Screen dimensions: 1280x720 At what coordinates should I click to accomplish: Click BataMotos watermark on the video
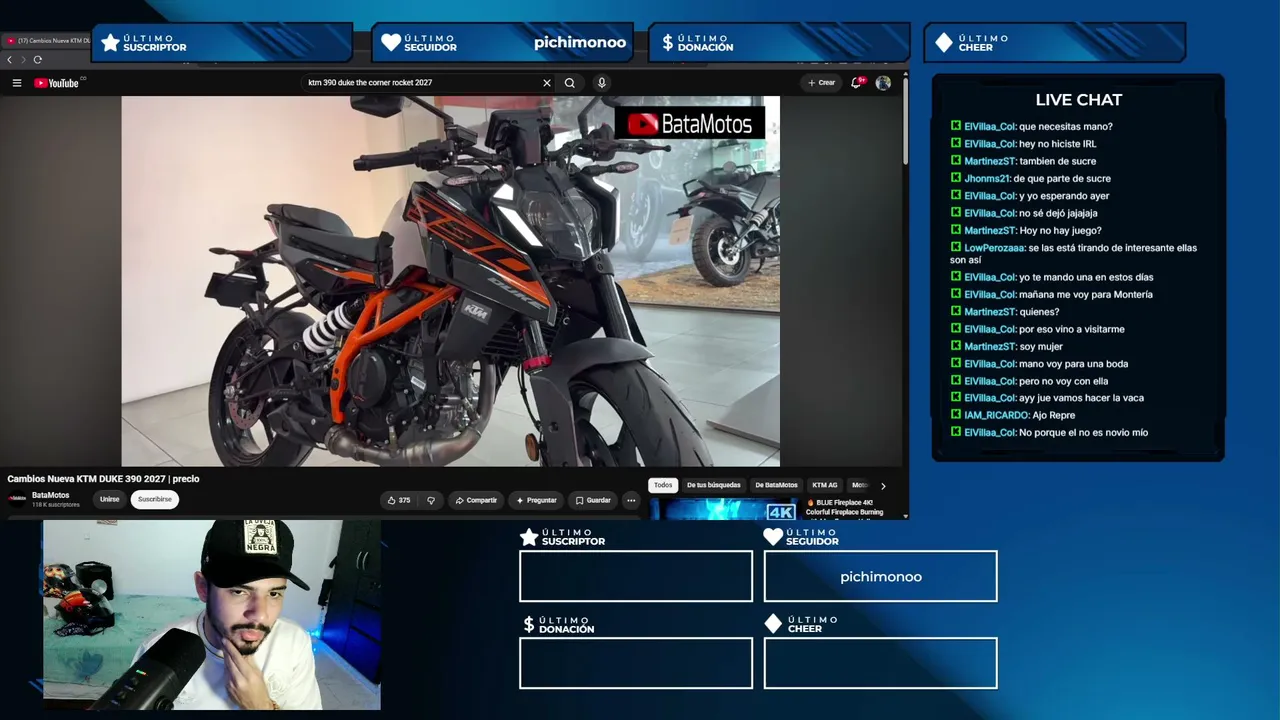tap(690, 124)
